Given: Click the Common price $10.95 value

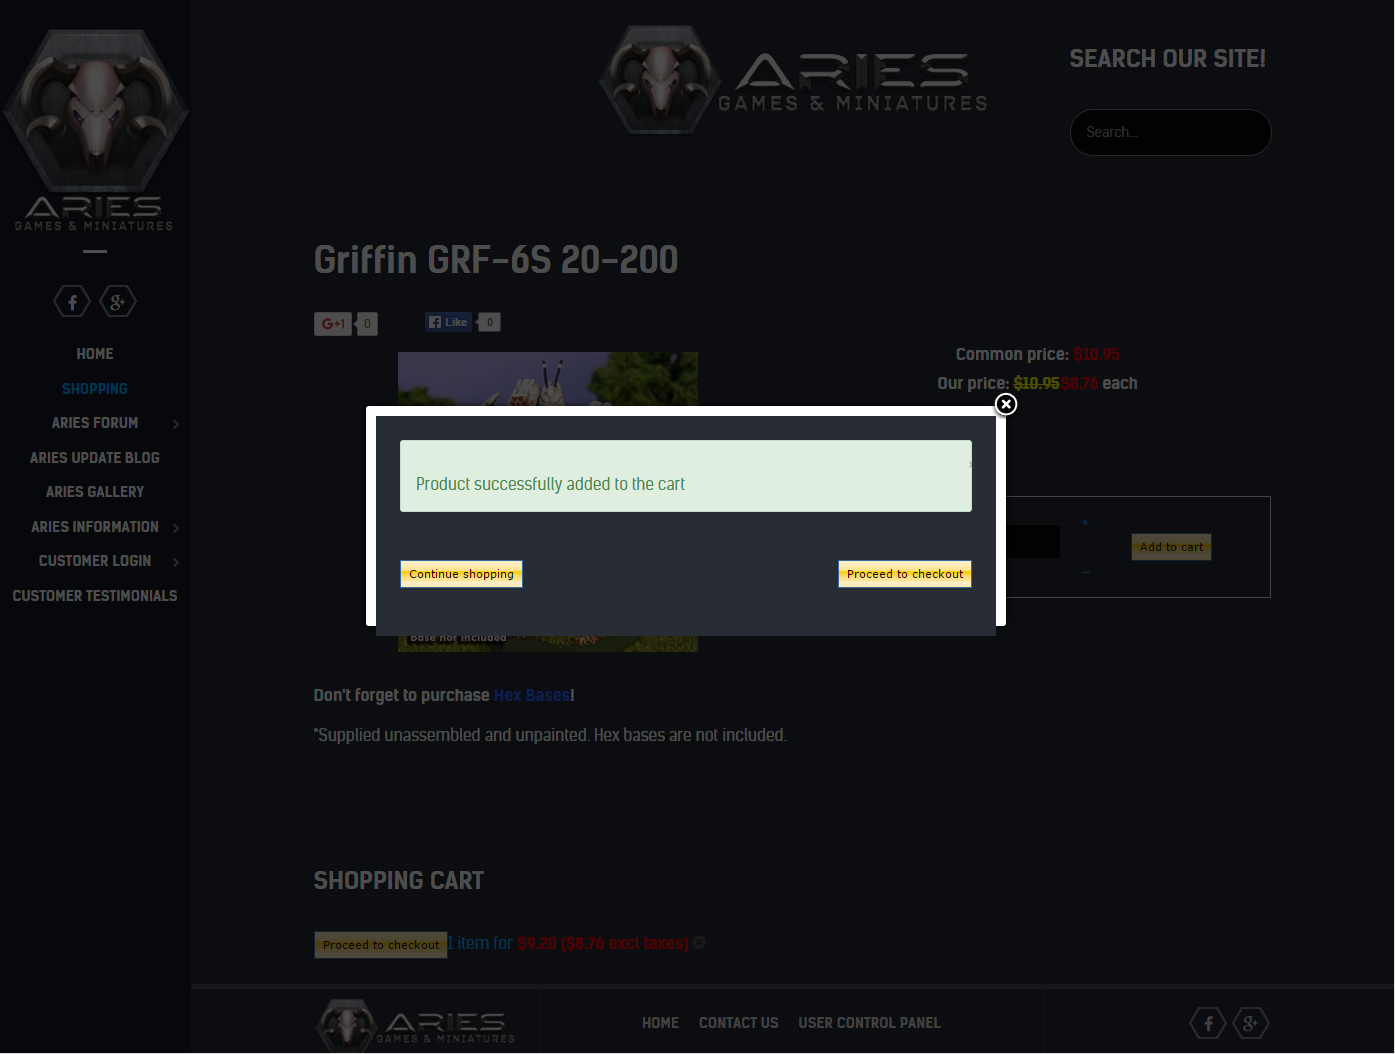Looking at the screenshot, I should tap(1096, 354).
